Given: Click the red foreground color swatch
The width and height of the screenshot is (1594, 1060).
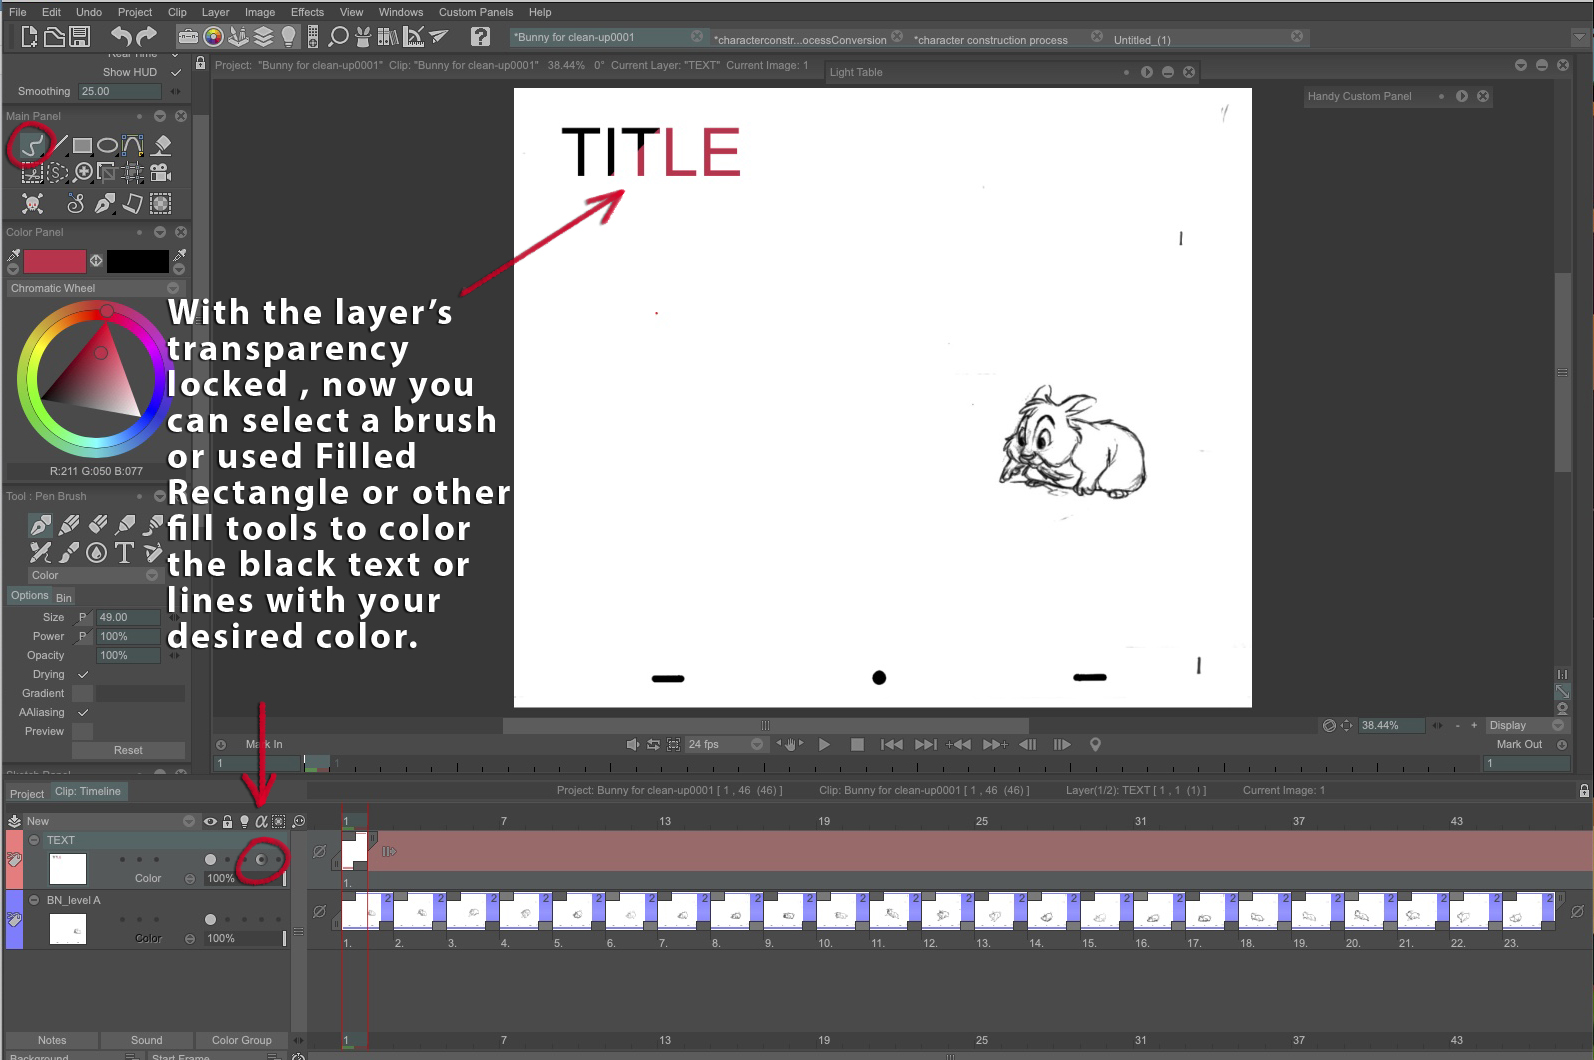Looking at the screenshot, I should tap(55, 261).
